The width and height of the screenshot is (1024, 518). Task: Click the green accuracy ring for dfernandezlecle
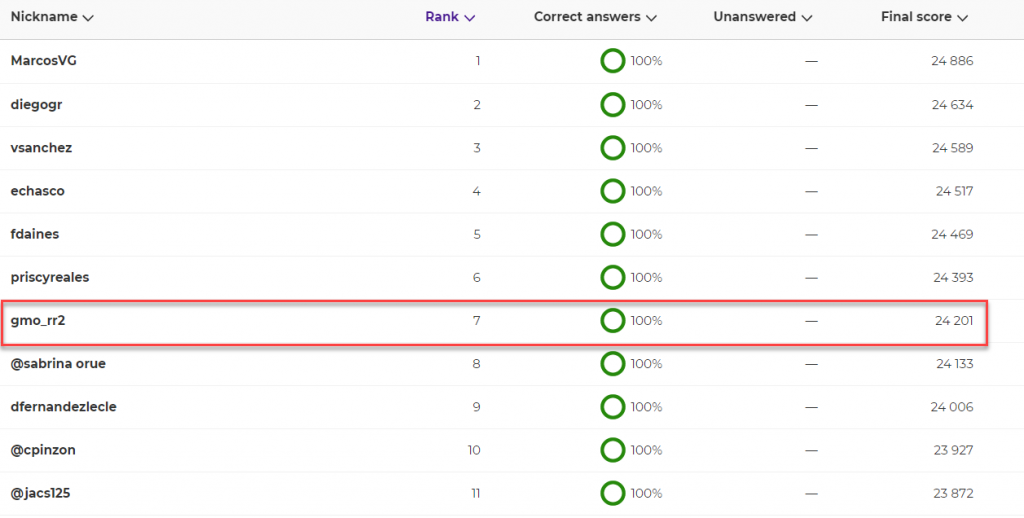pyautogui.click(x=613, y=407)
